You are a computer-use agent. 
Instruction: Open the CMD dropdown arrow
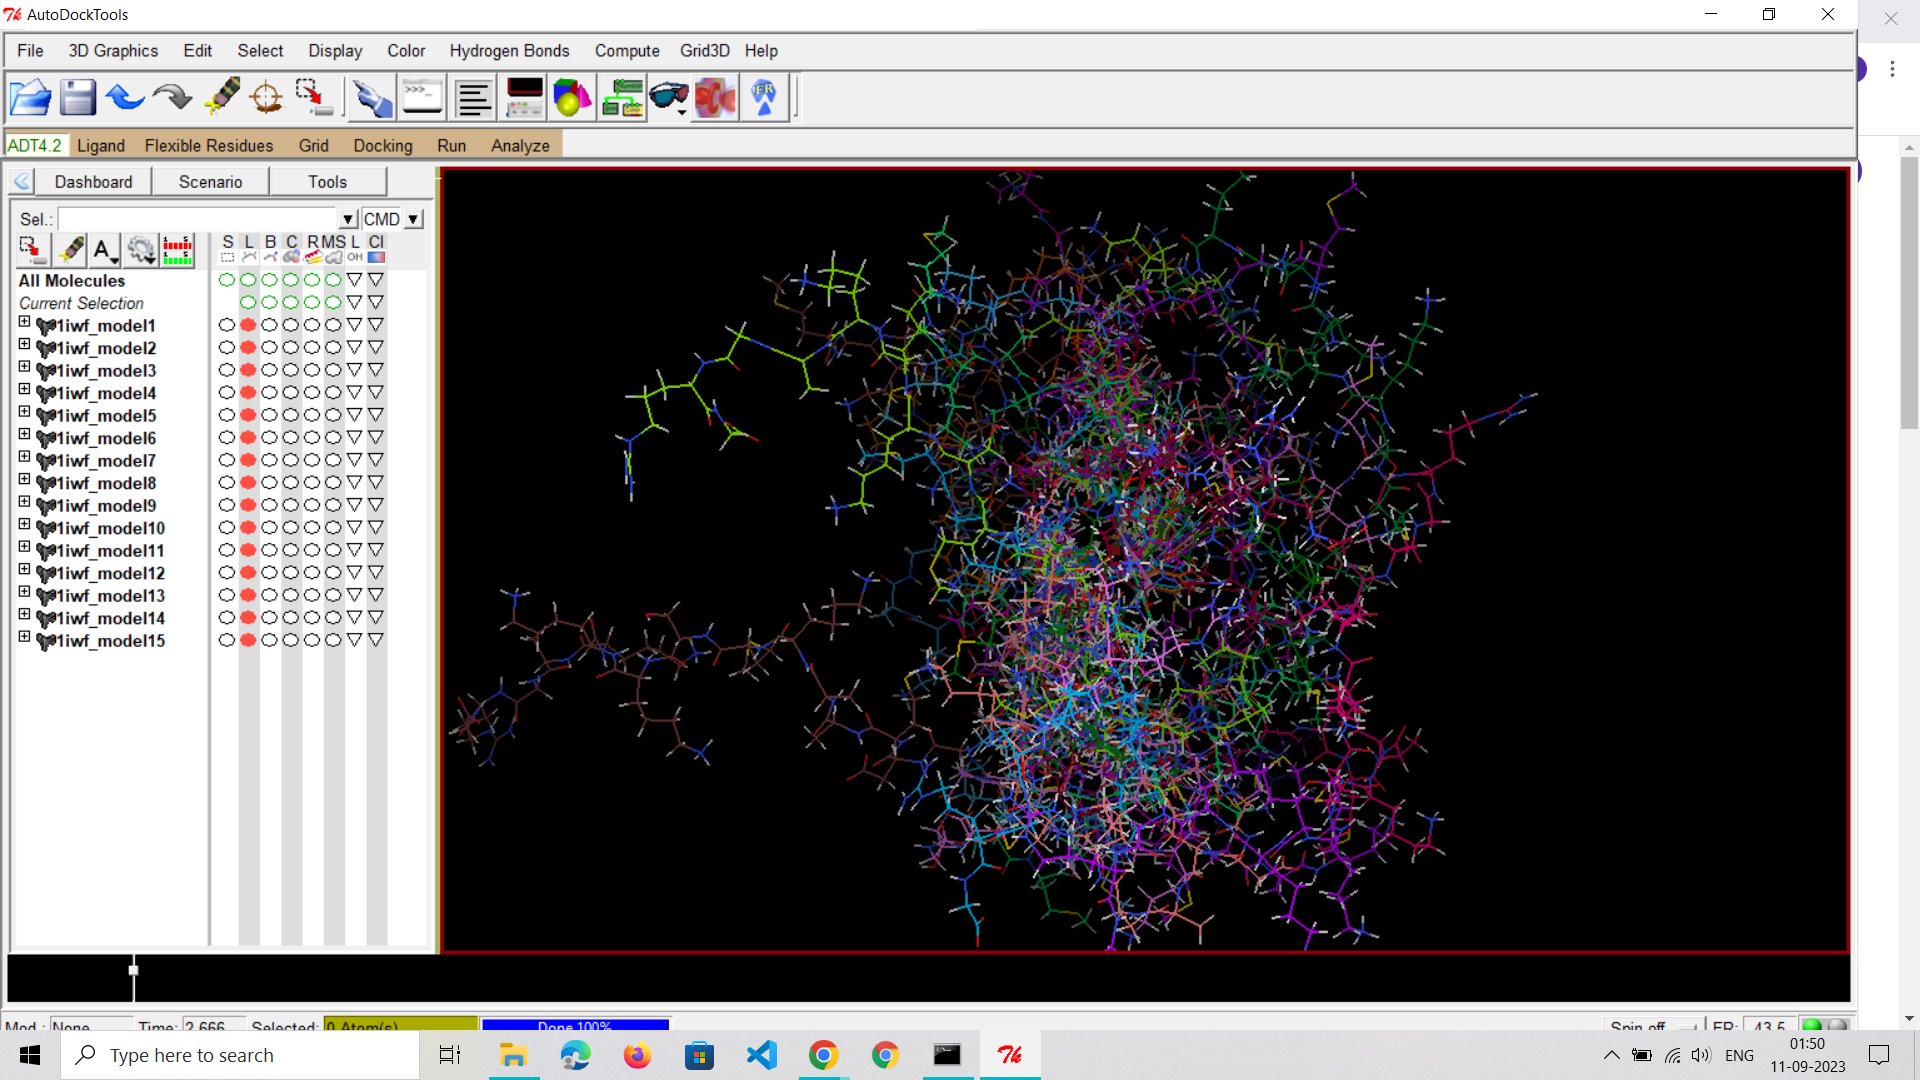click(413, 219)
